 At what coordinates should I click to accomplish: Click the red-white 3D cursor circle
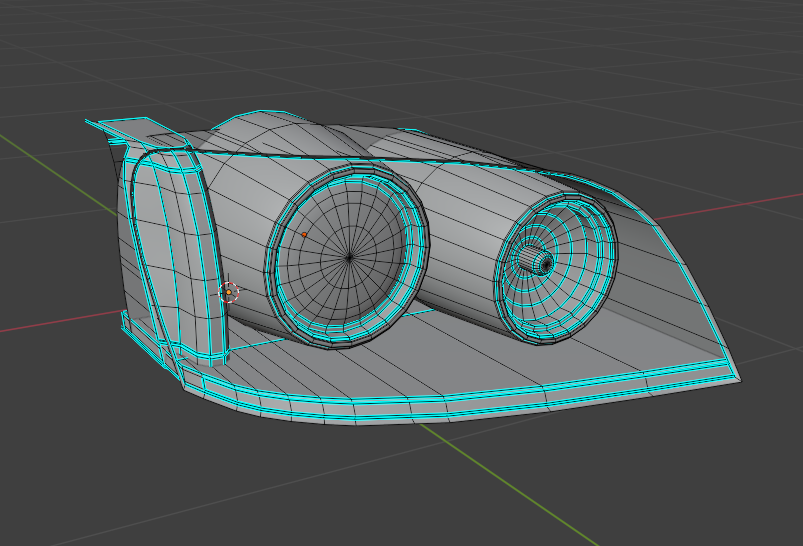(x=229, y=292)
